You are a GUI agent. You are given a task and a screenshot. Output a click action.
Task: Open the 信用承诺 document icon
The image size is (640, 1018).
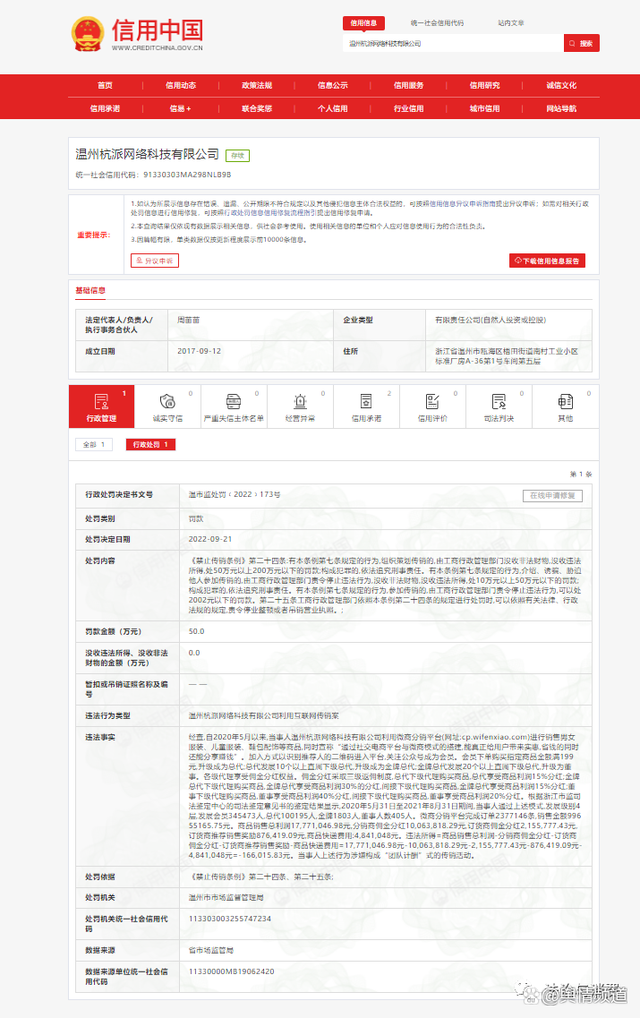366,402
